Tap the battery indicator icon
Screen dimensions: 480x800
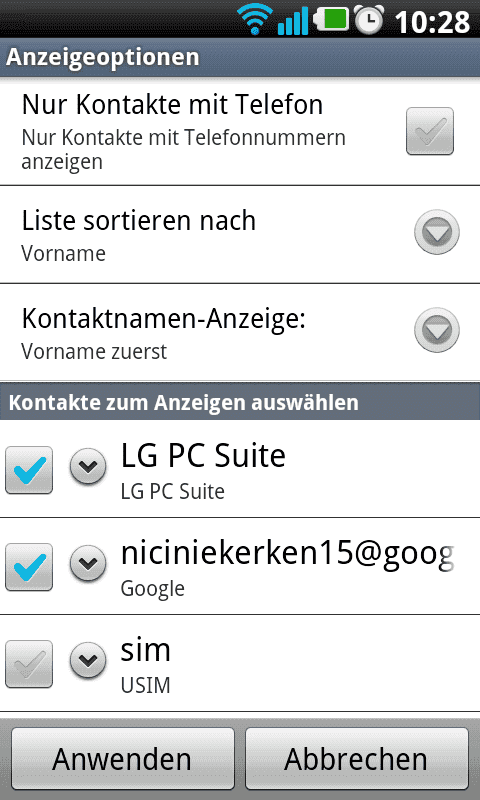(331, 19)
